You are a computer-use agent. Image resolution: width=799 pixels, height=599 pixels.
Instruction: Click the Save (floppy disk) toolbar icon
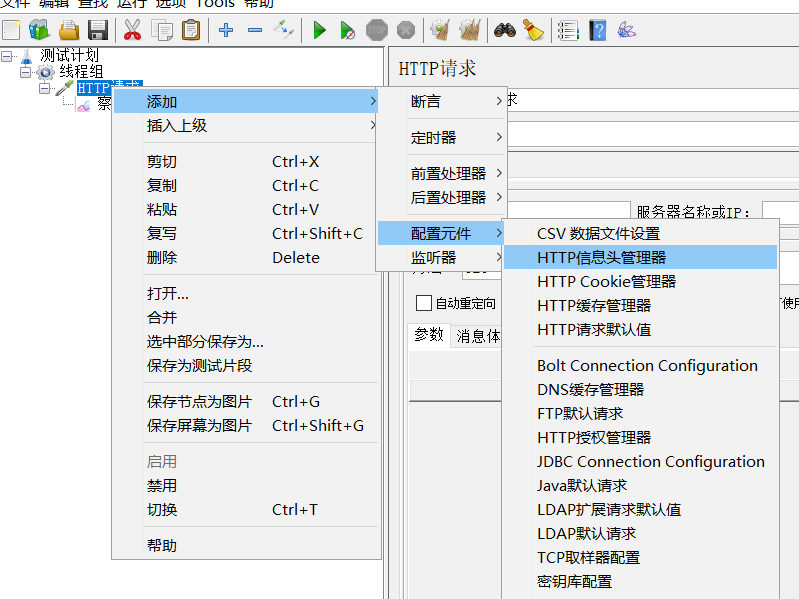coord(97,30)
